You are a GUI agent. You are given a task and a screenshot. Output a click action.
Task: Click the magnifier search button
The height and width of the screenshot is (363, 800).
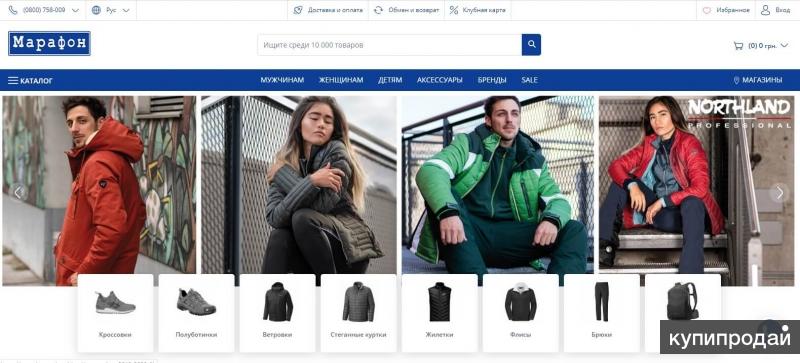[x=531, y=45]
